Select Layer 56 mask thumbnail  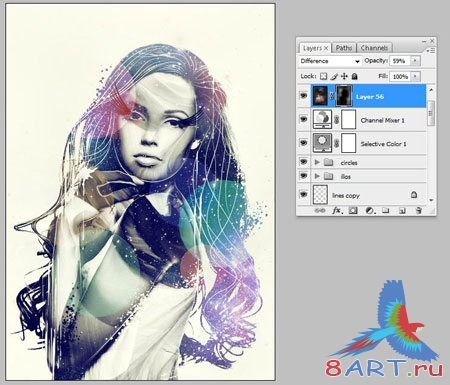(344, 96)
